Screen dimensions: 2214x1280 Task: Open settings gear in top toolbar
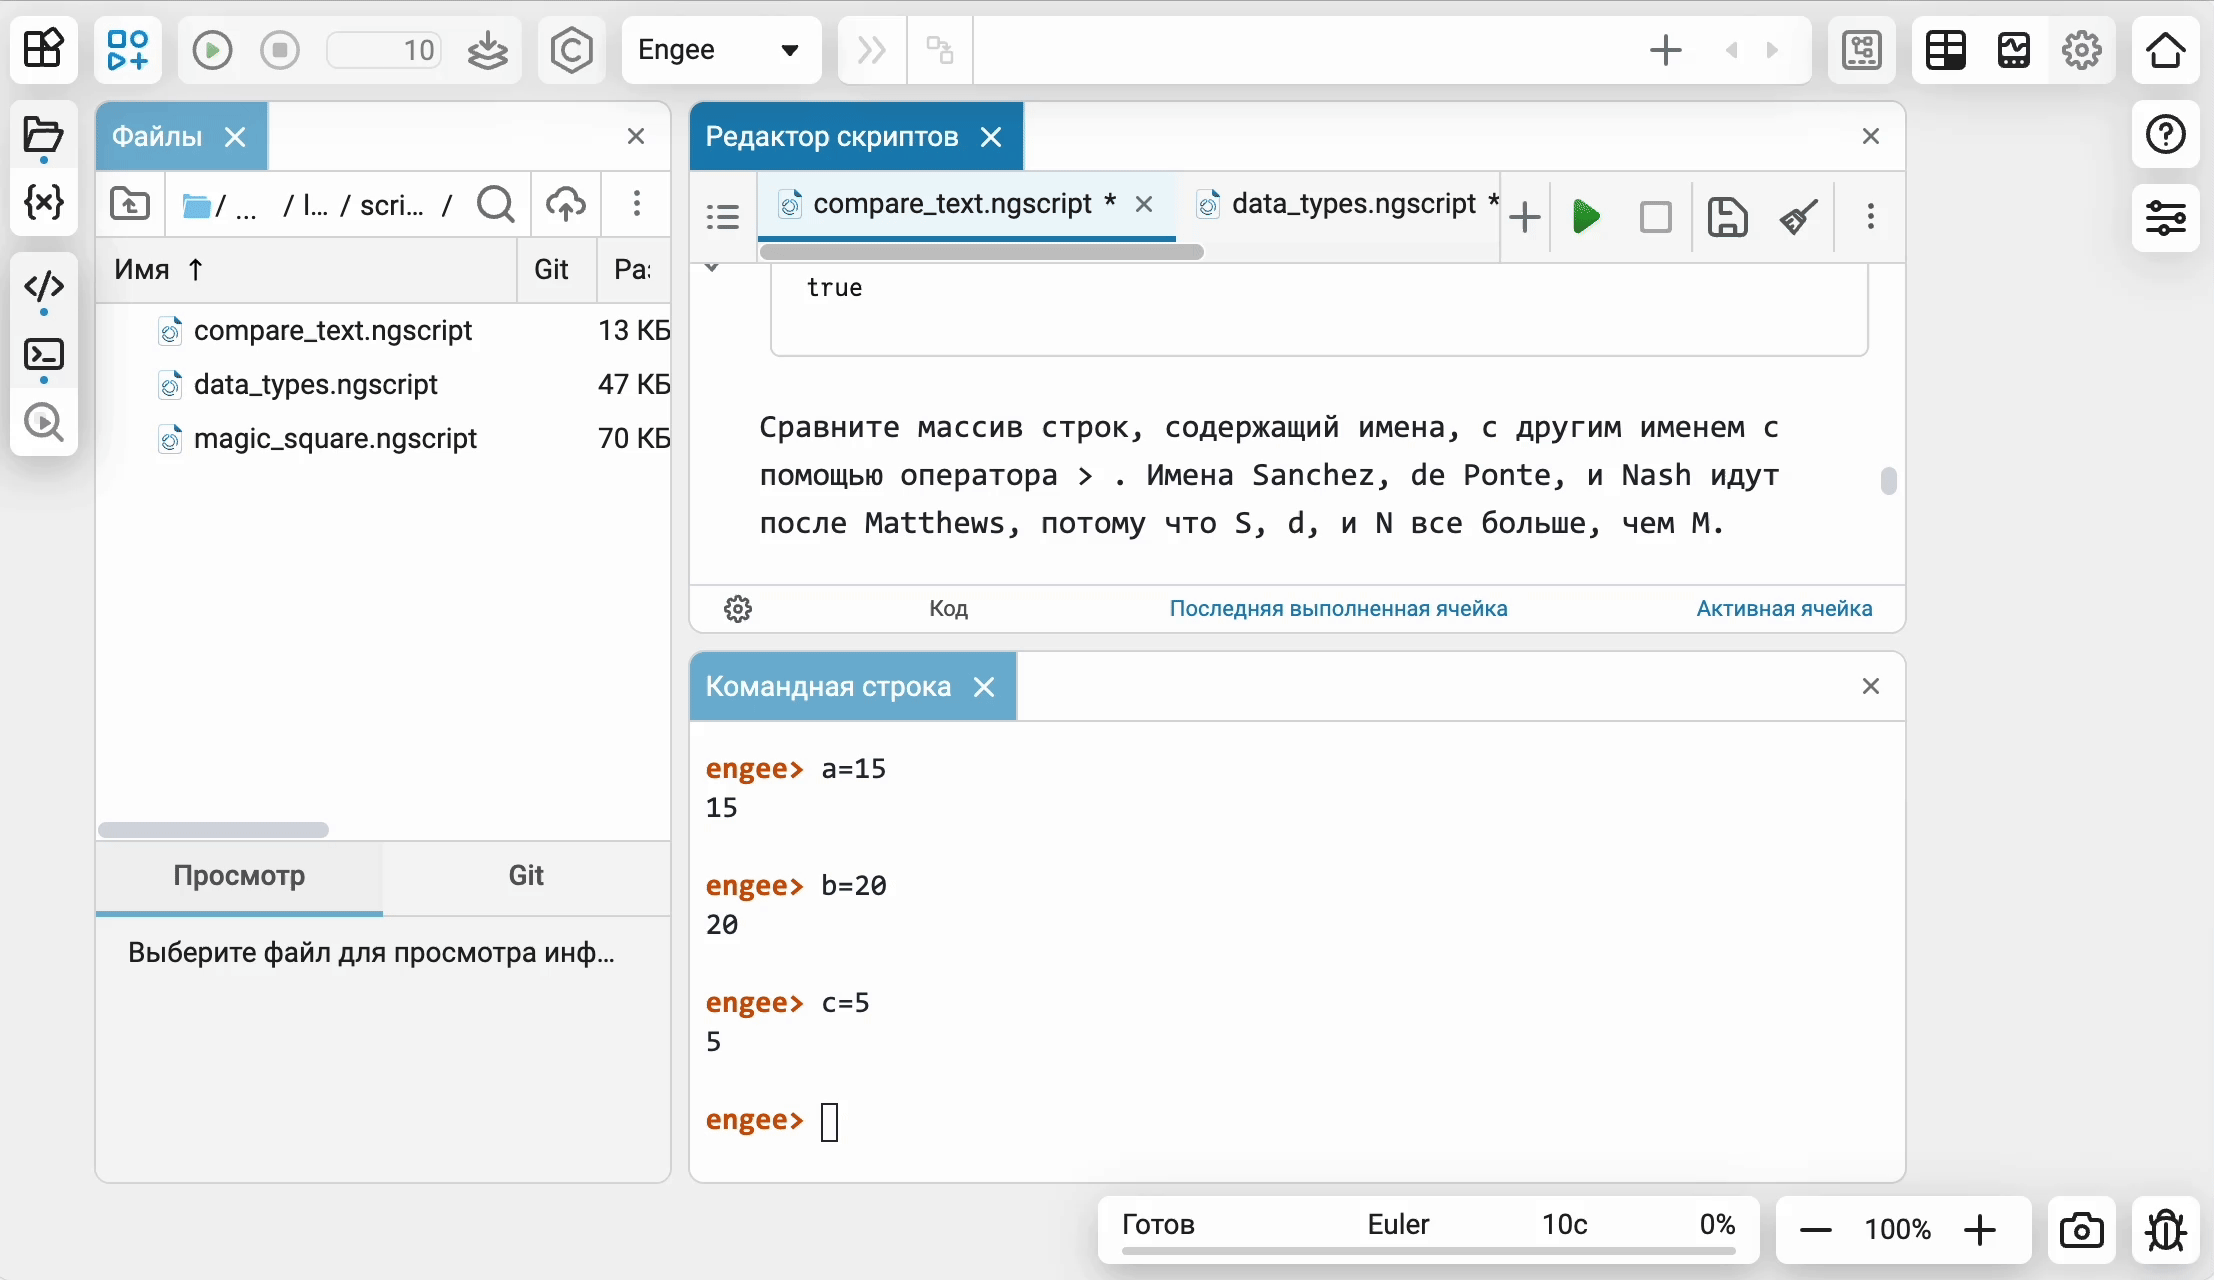click(x=2082, y=49)
